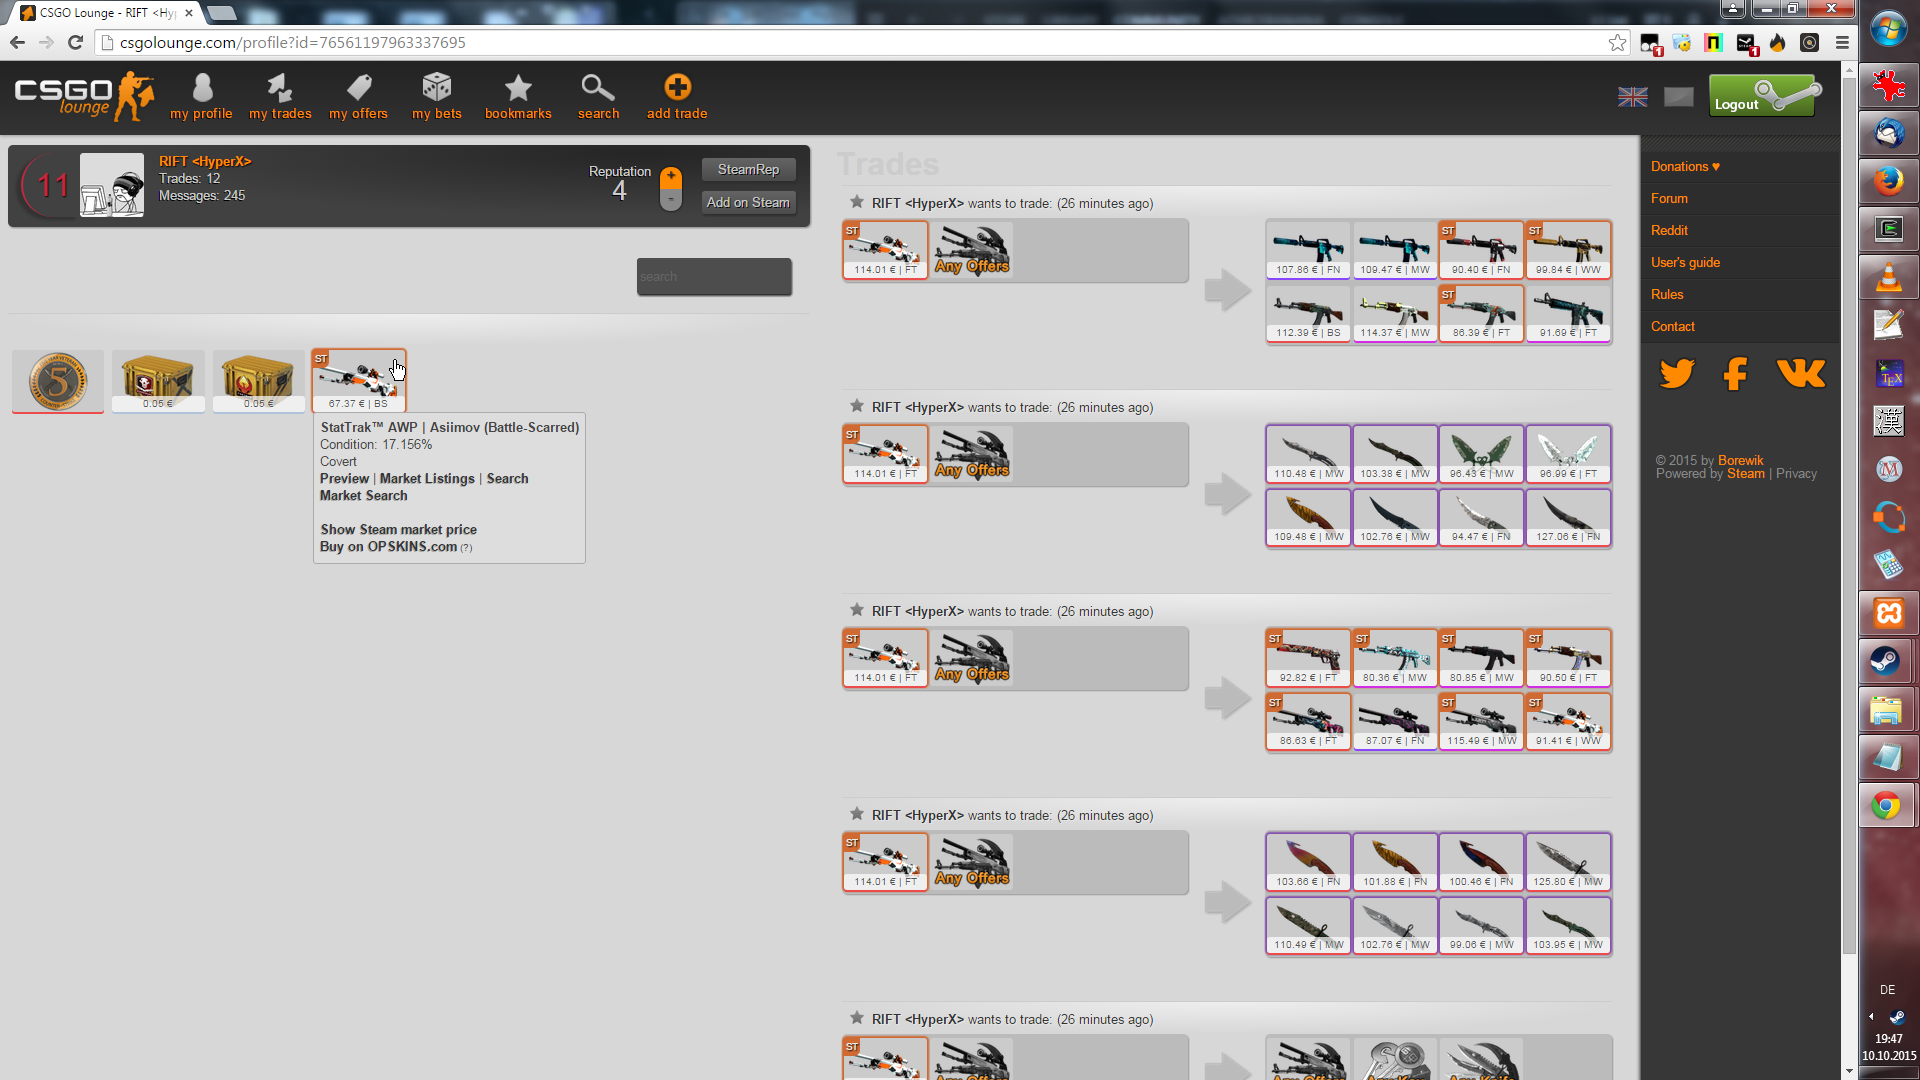
Task: Open the Twitter bird icon
Action: click(1677, 373)
